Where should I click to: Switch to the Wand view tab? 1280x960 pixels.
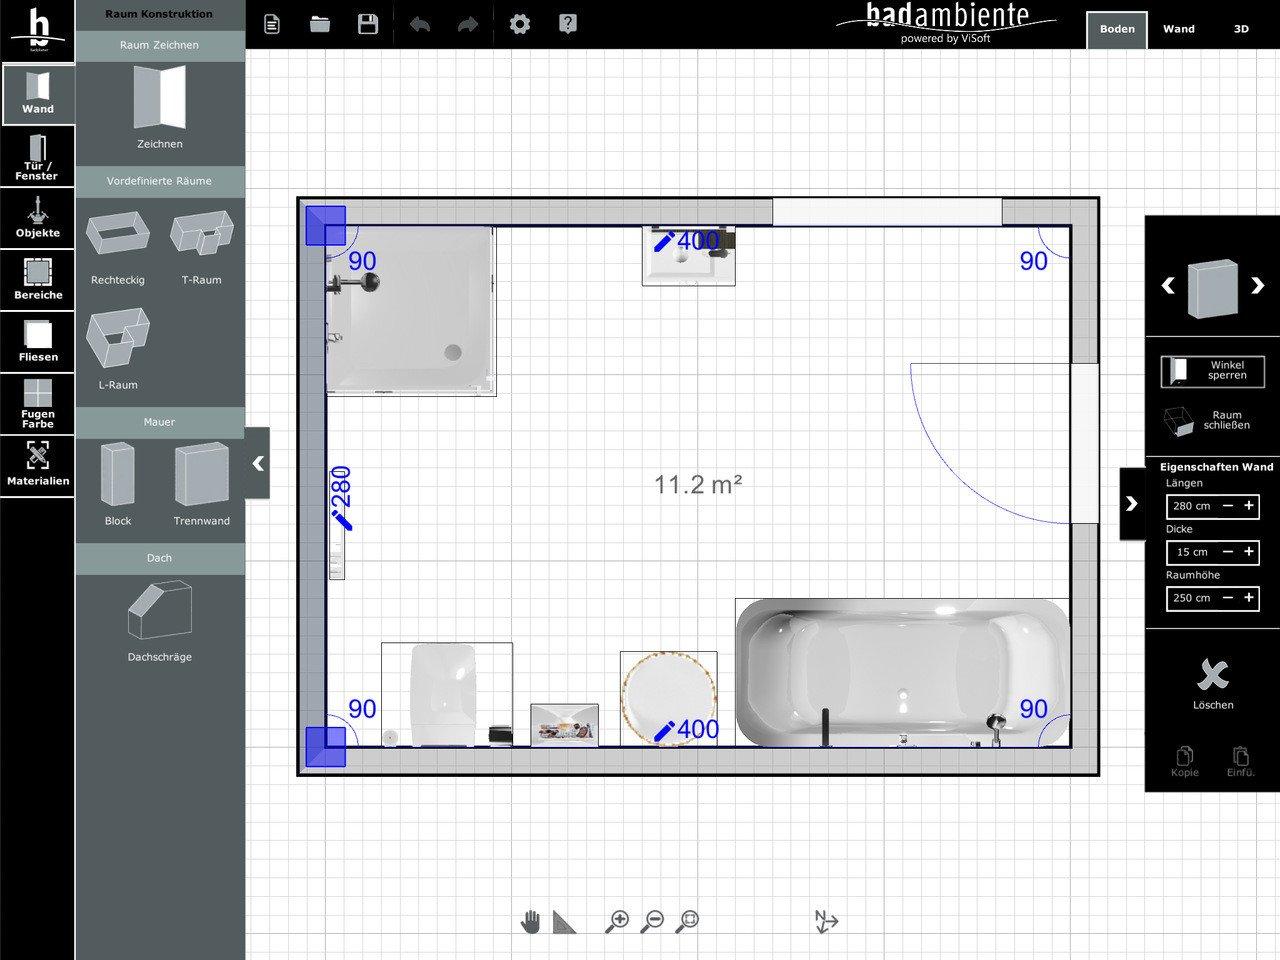pos(1179,29)
